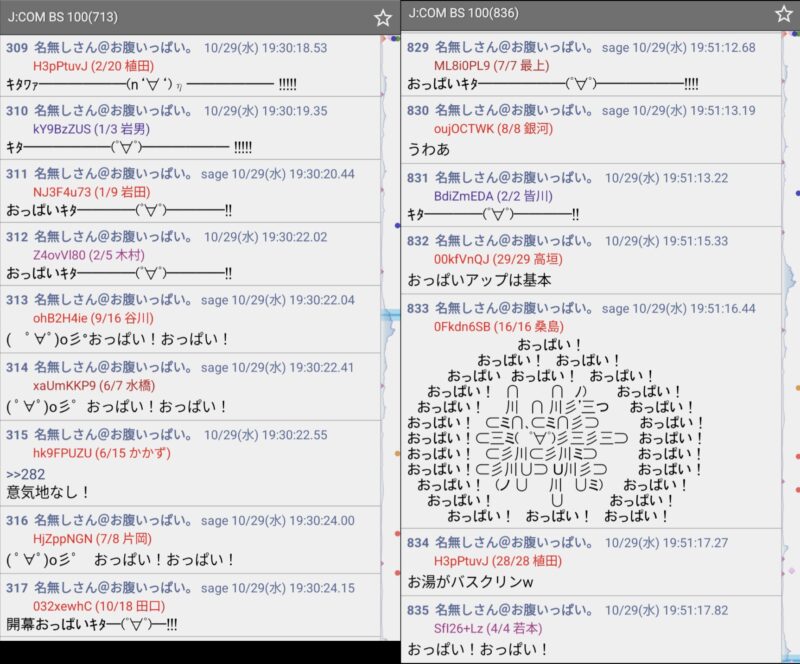800x664 pixels.
Task: Select post number 314
Action: pos(17,367)
